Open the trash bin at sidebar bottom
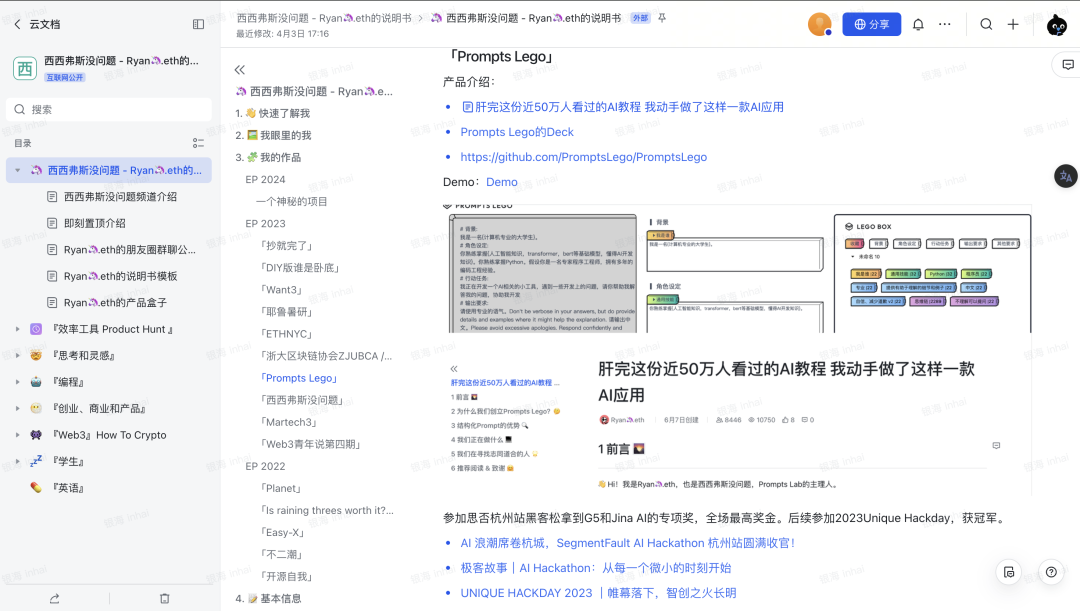 tap(165, 599)
